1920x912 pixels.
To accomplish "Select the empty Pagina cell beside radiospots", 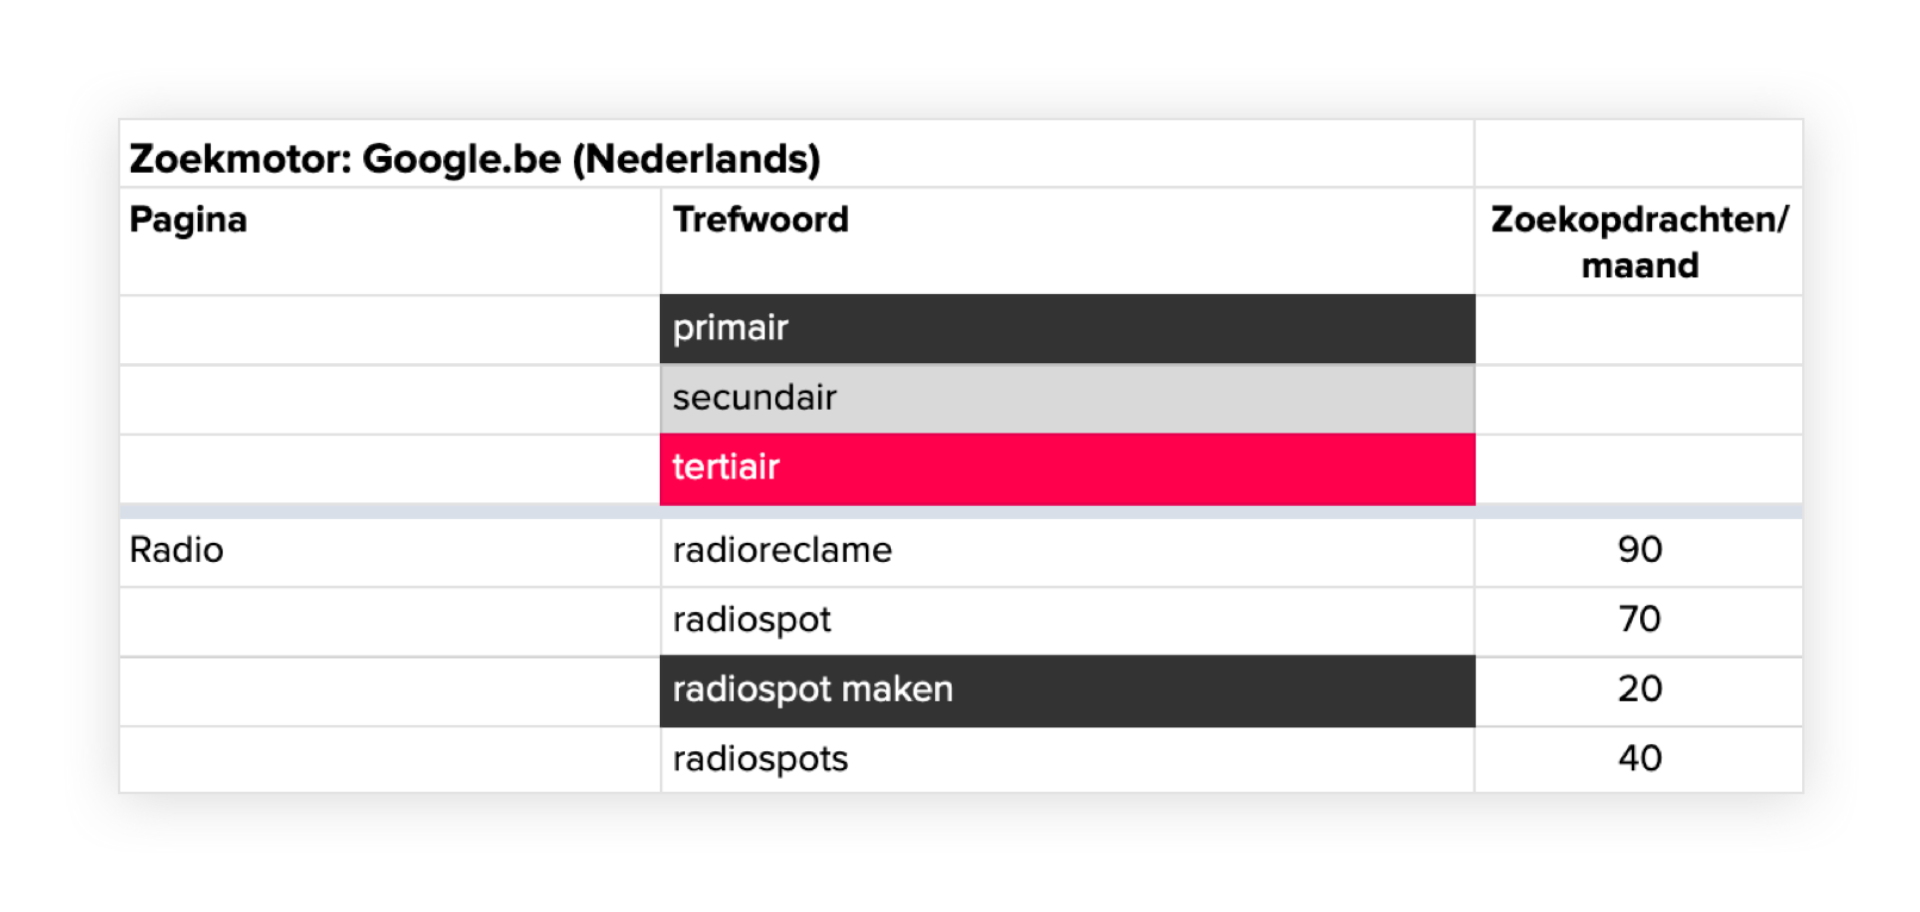I will coord(390,760).
